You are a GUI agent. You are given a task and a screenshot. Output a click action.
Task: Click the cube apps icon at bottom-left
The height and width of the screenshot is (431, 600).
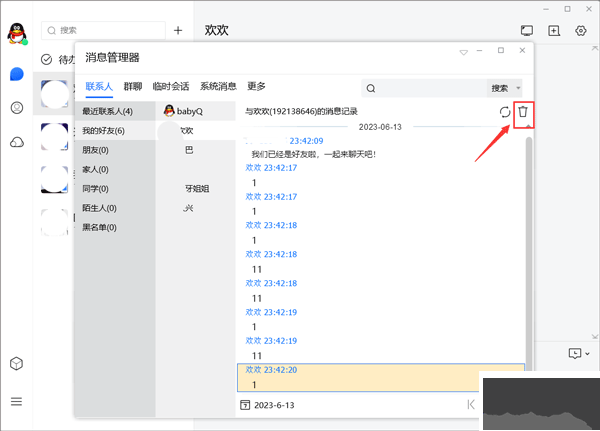pyautogui.click(x=17, y=364)
